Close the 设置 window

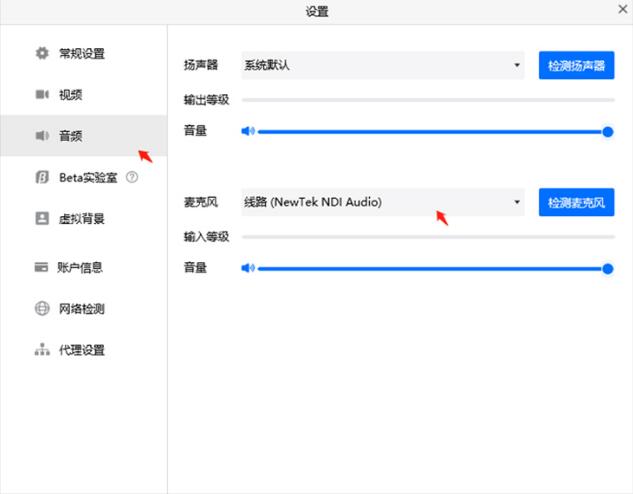coord(622,9)
